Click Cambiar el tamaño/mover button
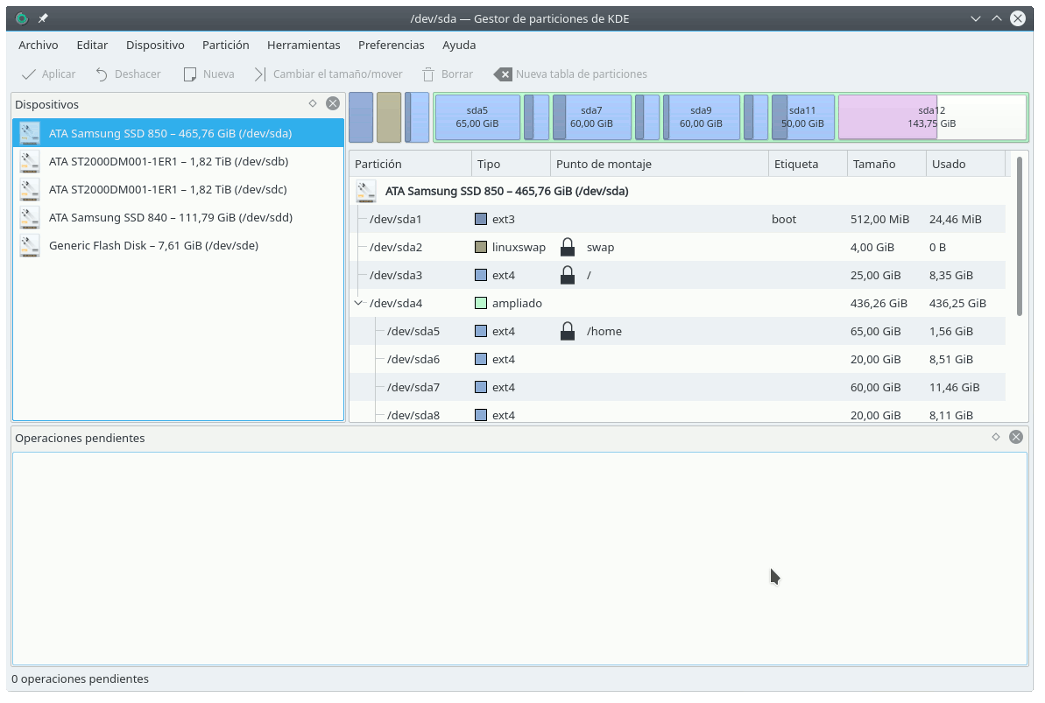This screenshot has width=1045, height=703. [x=328, y=74]
